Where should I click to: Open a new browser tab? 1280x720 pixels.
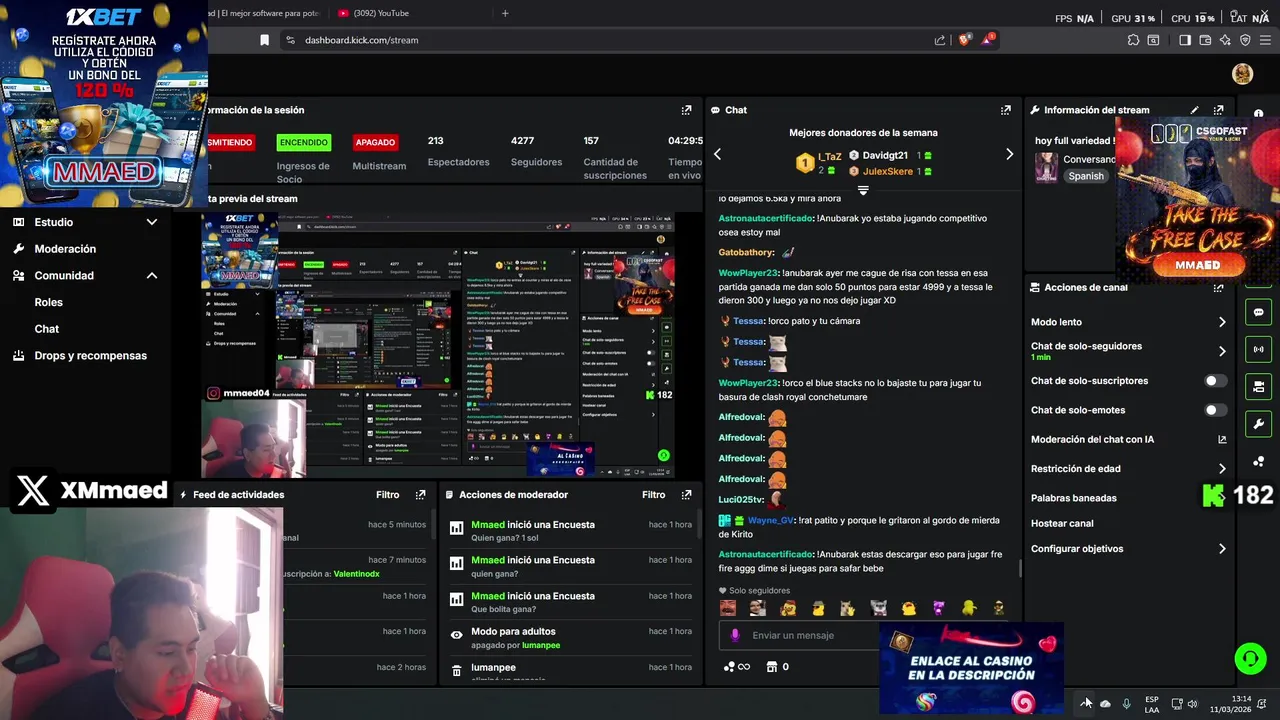click(505, 13)
